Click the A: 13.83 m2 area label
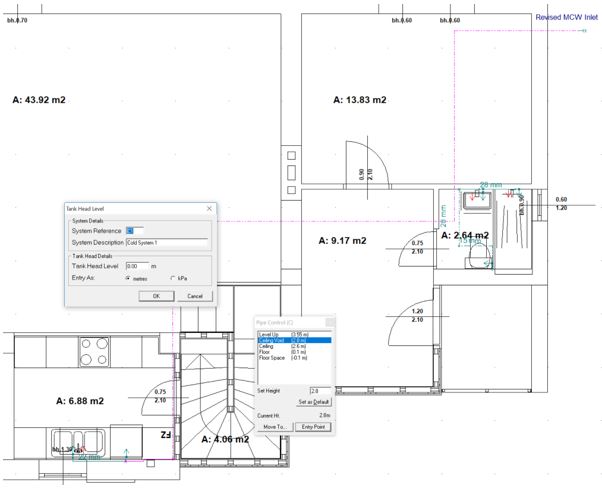 360,100
